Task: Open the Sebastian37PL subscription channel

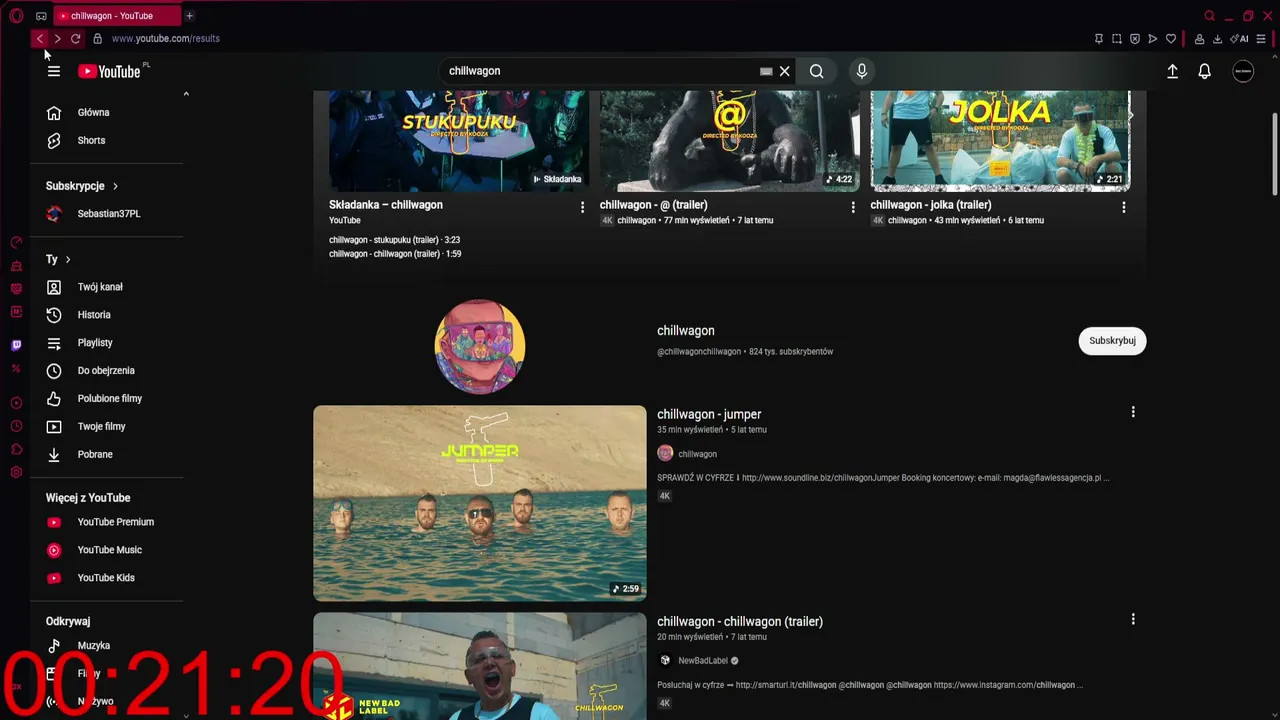Action: tap(107, 214)
